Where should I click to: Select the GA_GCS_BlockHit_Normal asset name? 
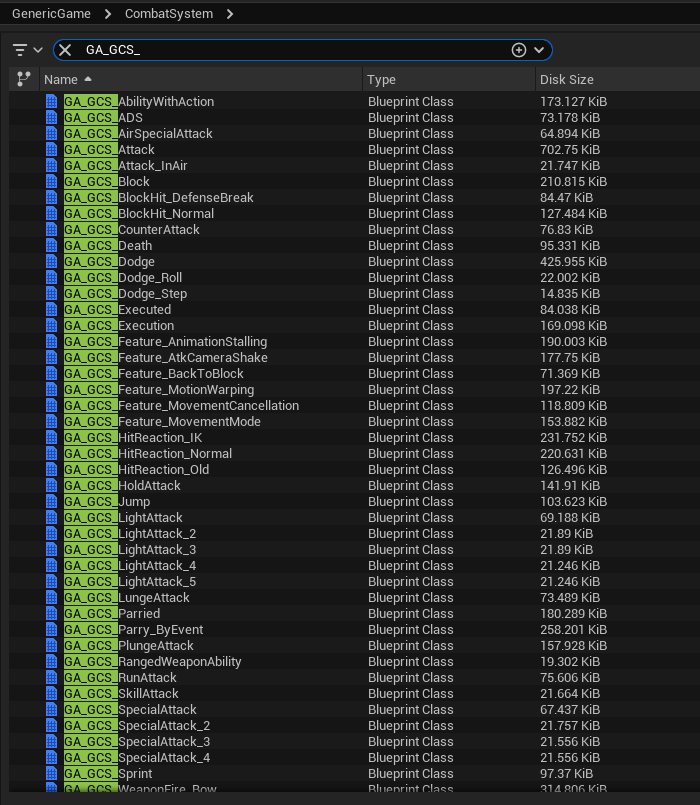[x=139, y=214]
